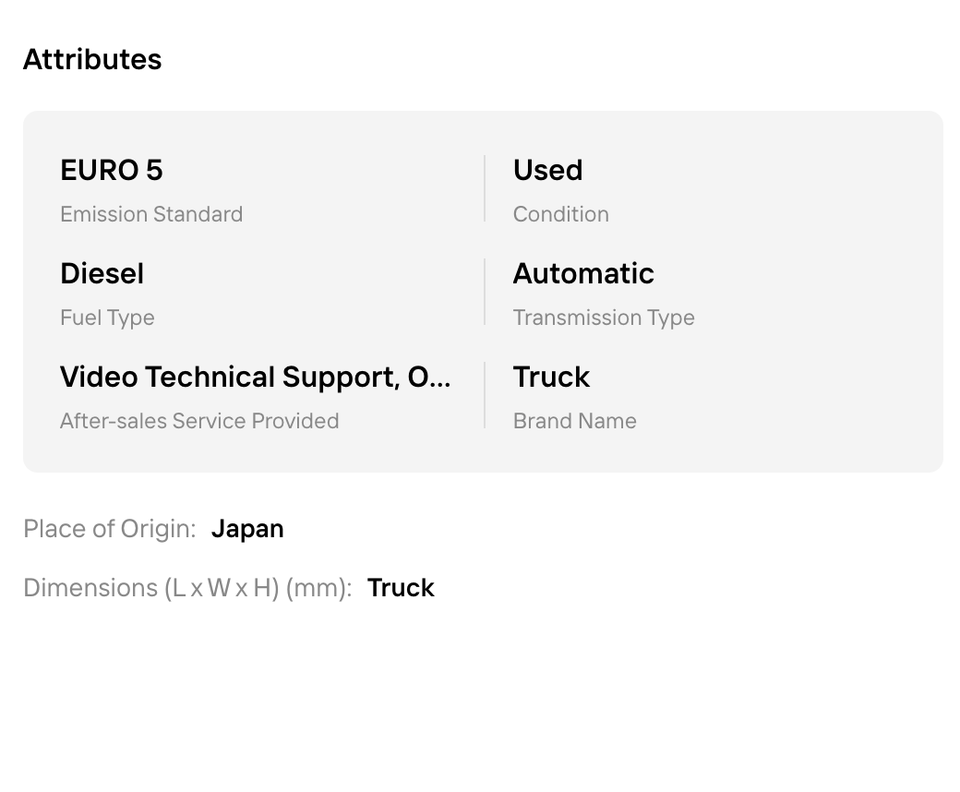Click divider between Diesel and Automatic
960x792 pixels.
[485, 292]
